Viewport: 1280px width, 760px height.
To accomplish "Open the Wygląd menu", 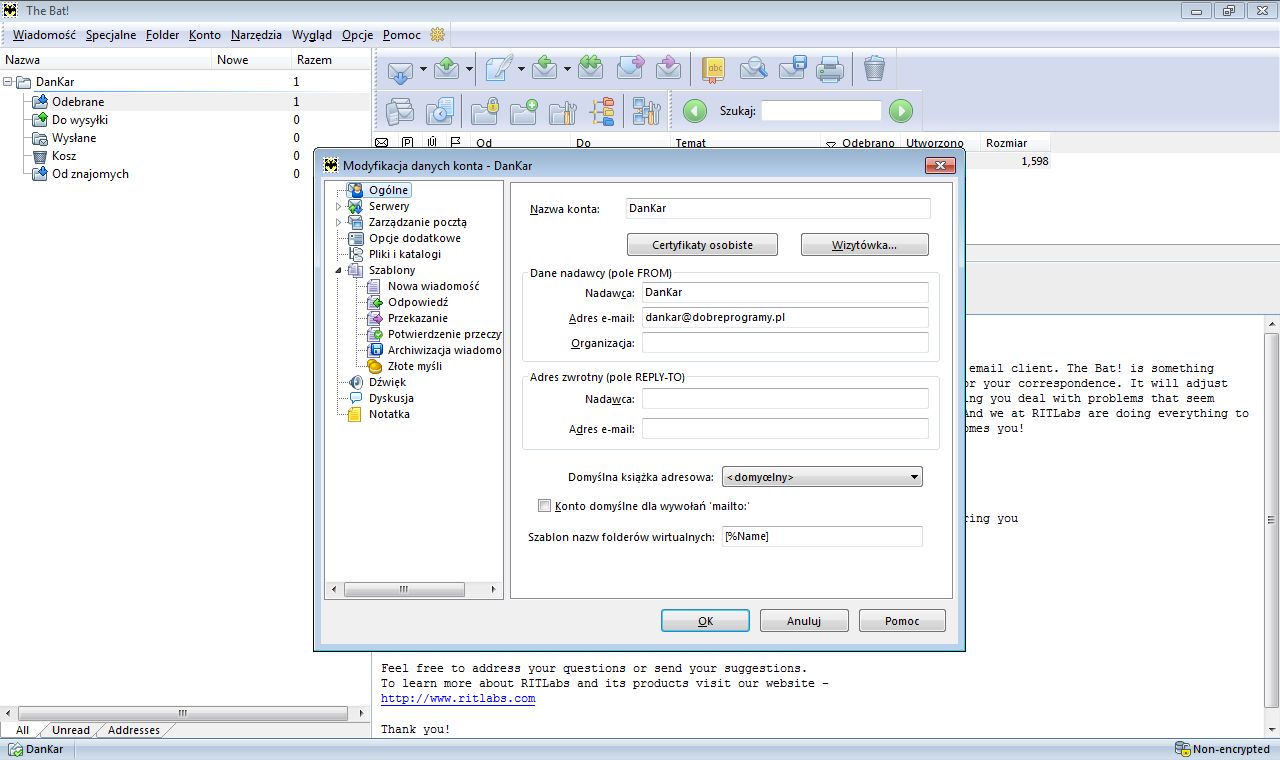I will [312, 35].
